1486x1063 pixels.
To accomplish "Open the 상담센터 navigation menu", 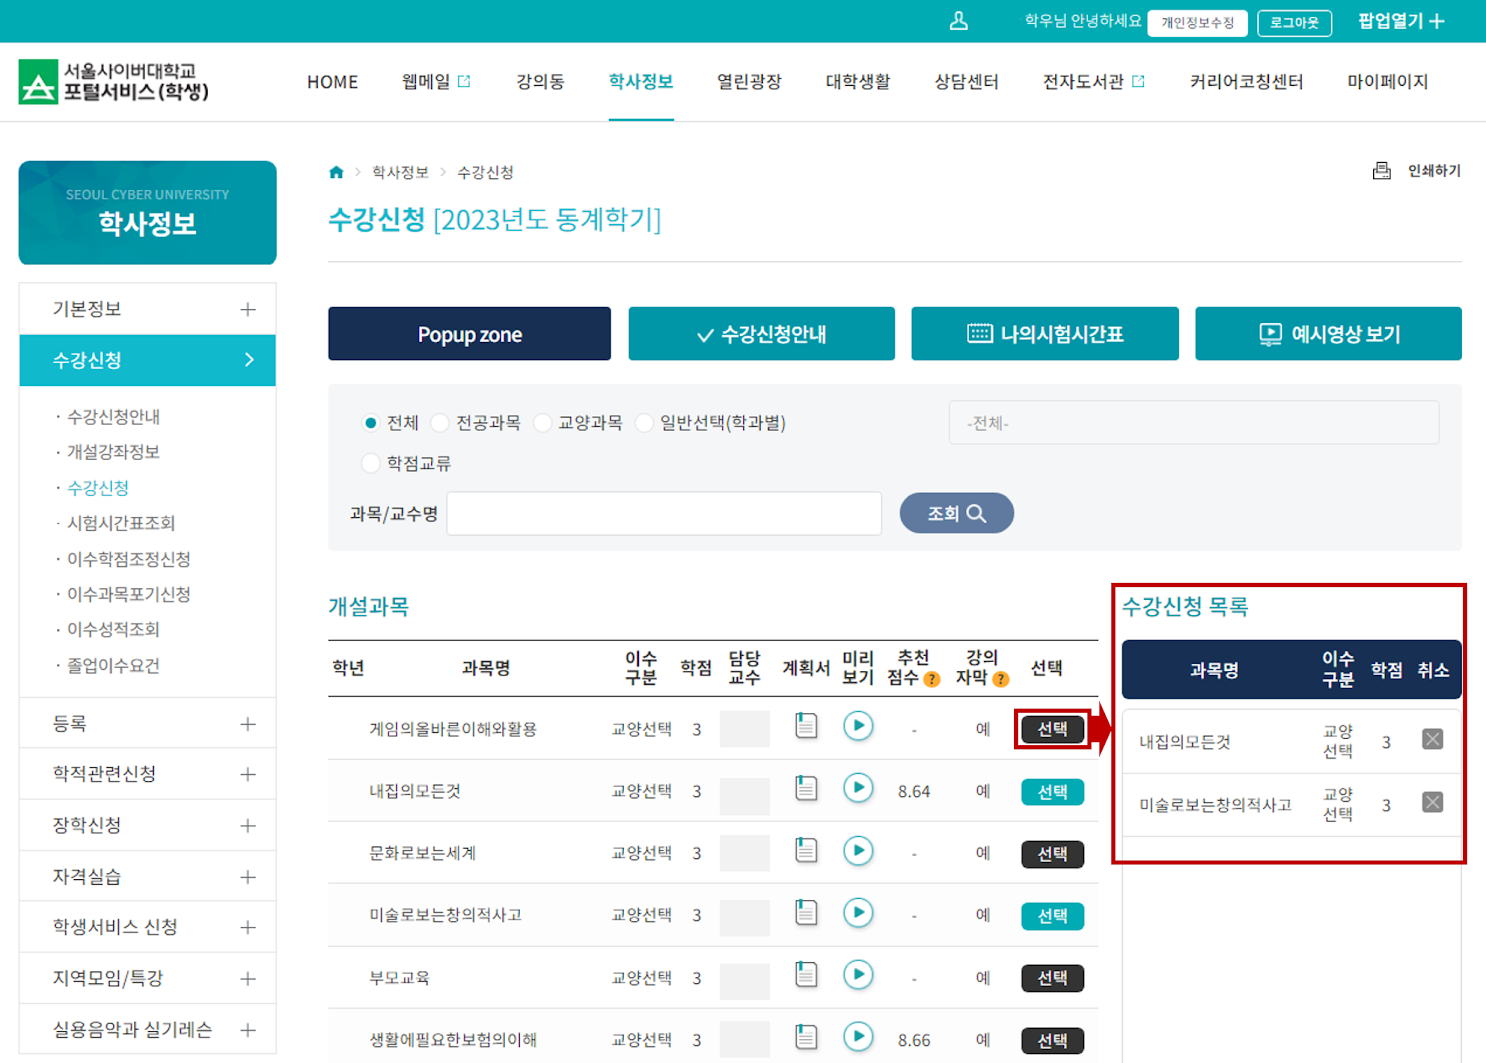I will 966,82.
